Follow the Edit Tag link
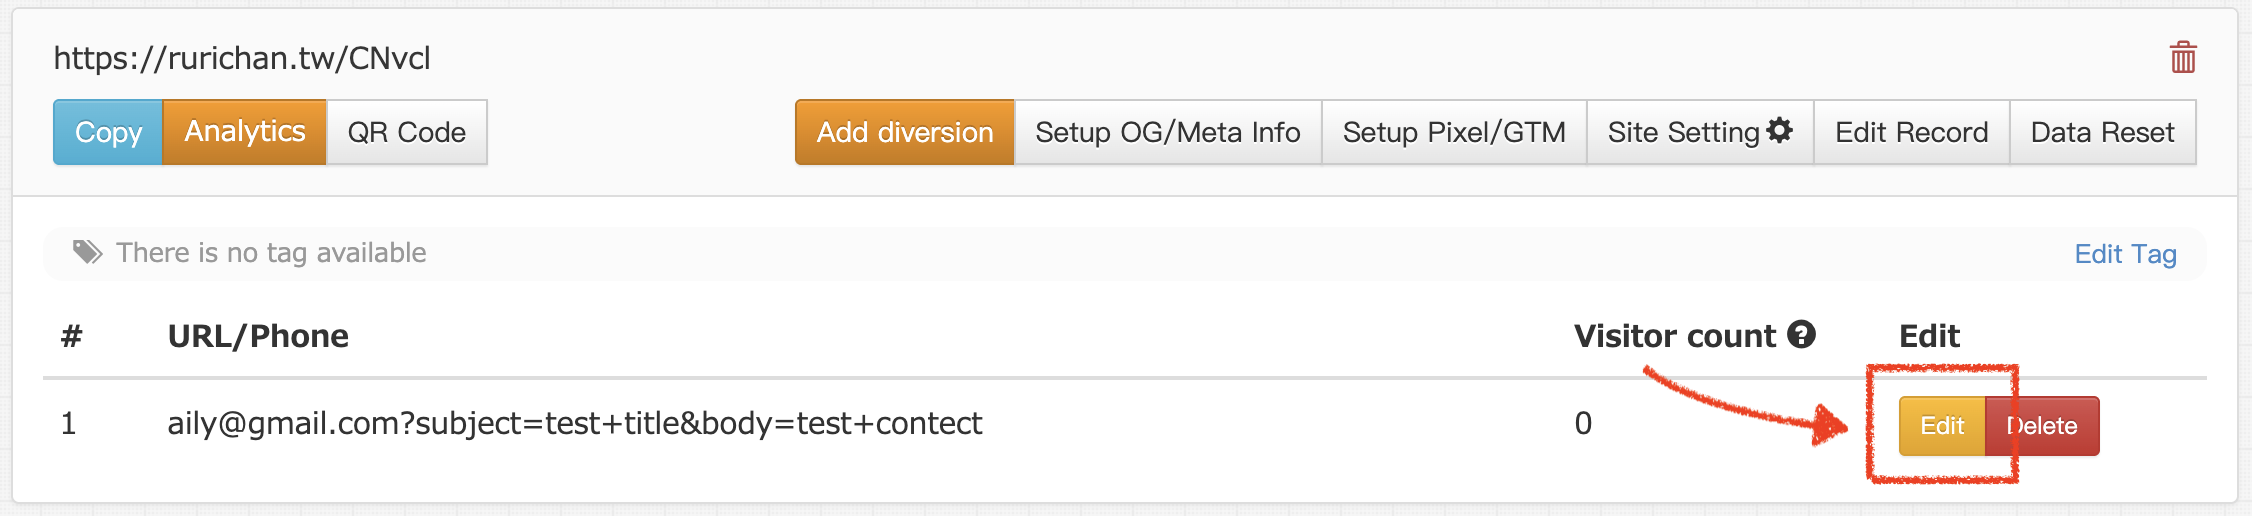Screen dimensions: 2252x516 coord(2125,254)
